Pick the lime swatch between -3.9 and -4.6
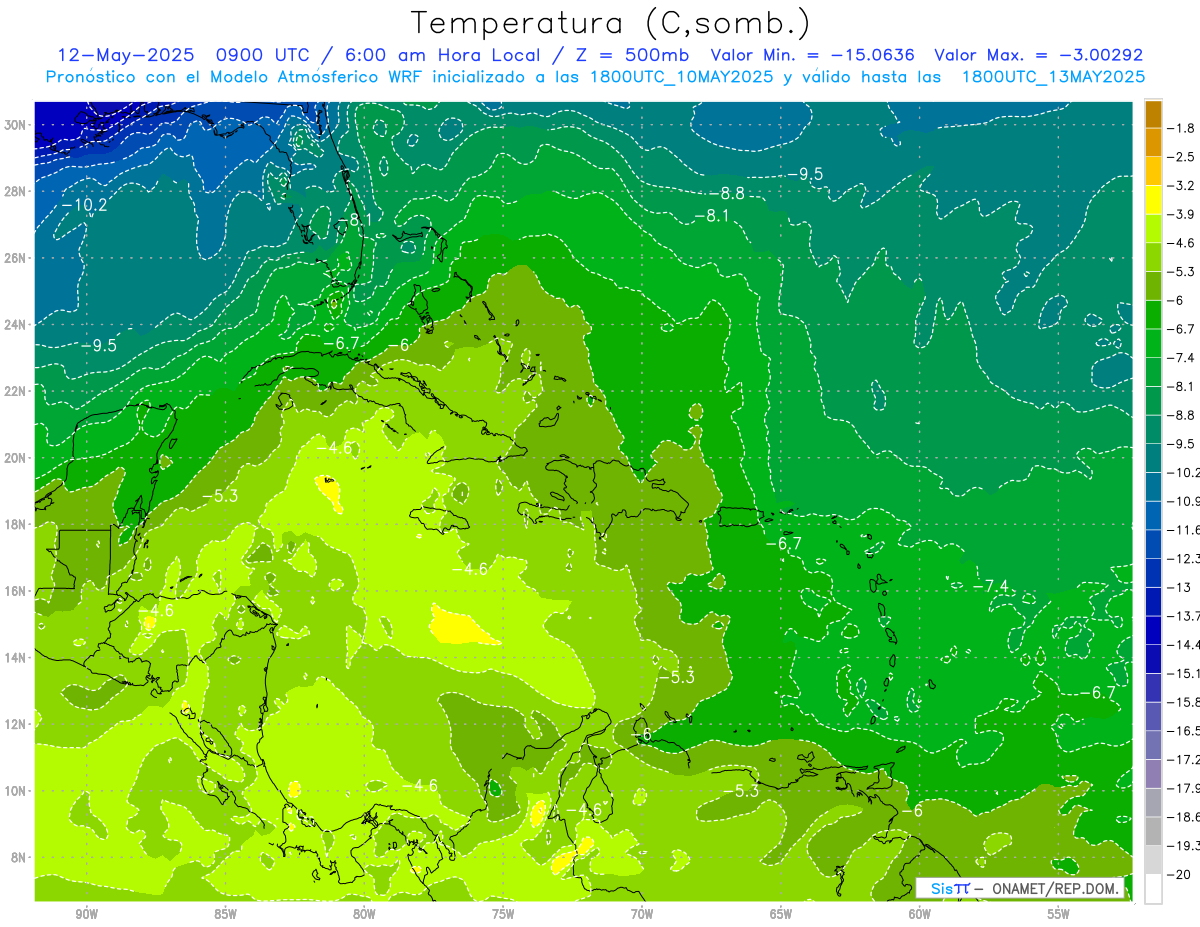Image resolution: width=1200 pixels, height=927 pixels. [x=1153, y=229]
